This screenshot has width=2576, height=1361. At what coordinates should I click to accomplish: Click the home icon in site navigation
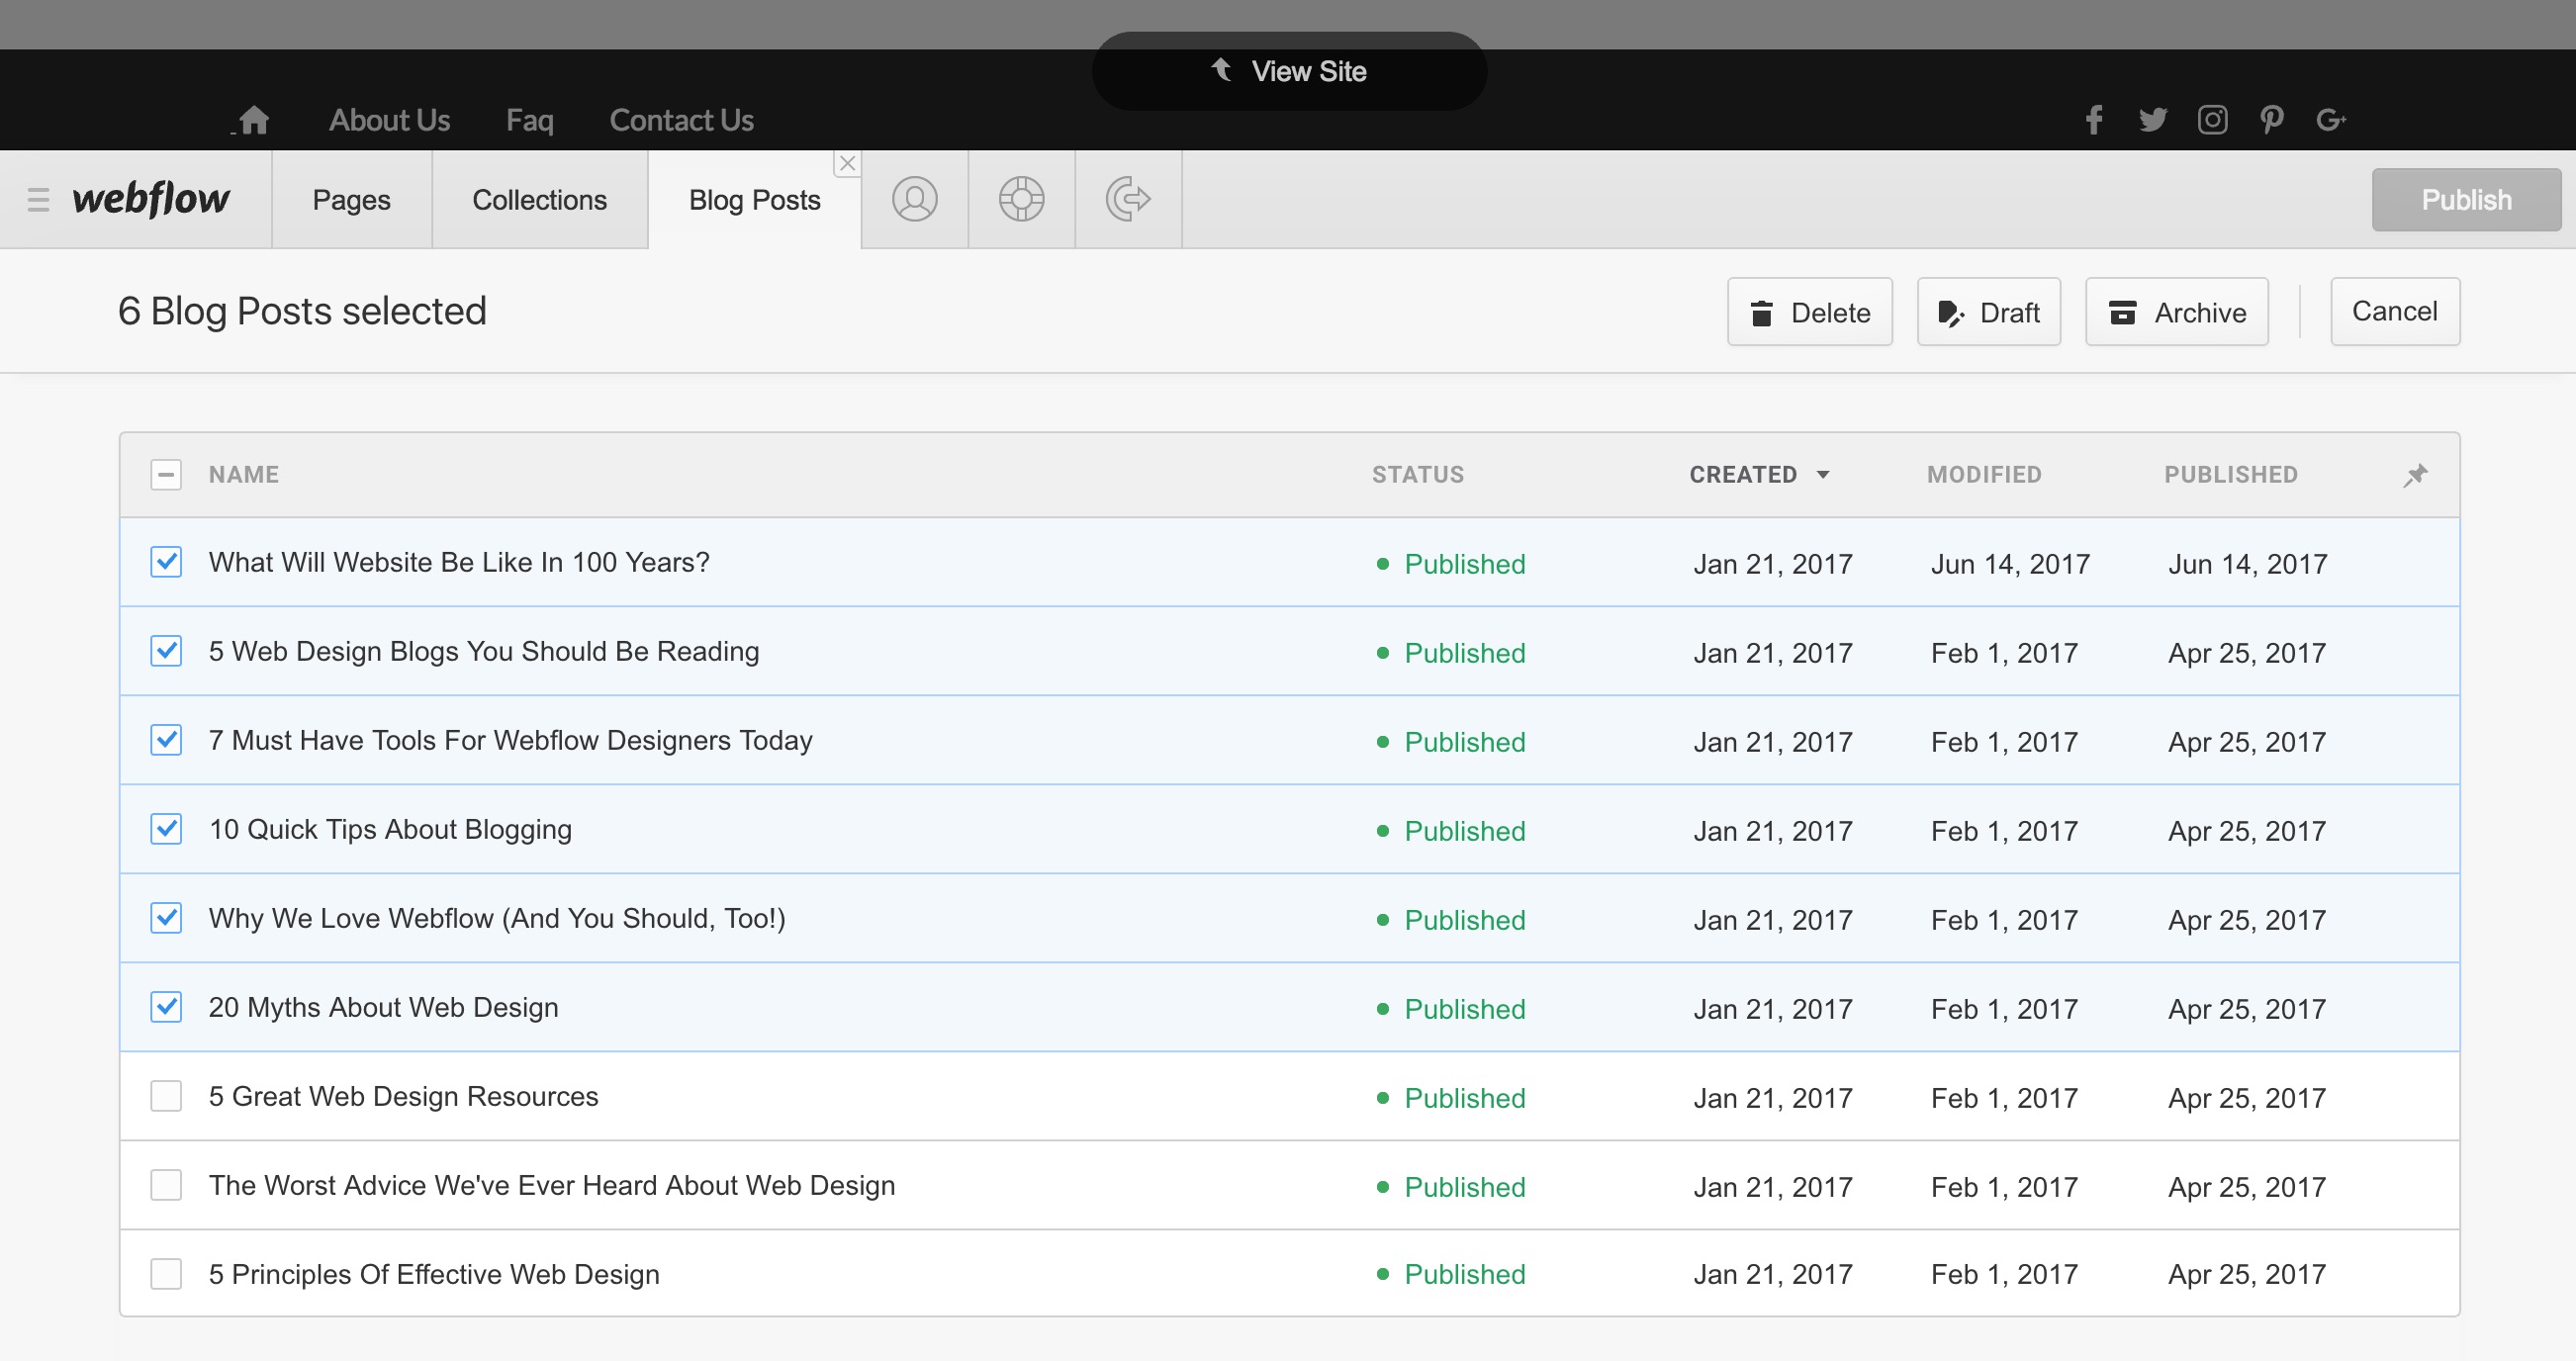254,120
